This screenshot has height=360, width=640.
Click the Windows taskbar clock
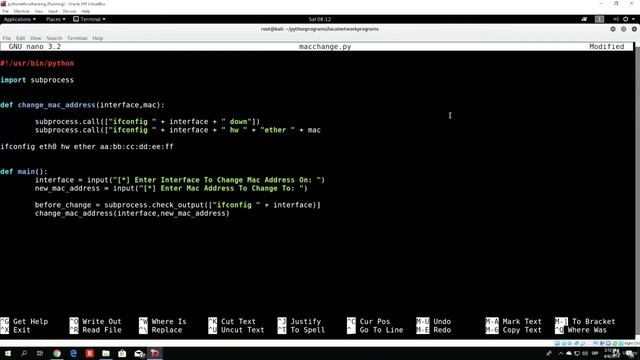(611, 353)
